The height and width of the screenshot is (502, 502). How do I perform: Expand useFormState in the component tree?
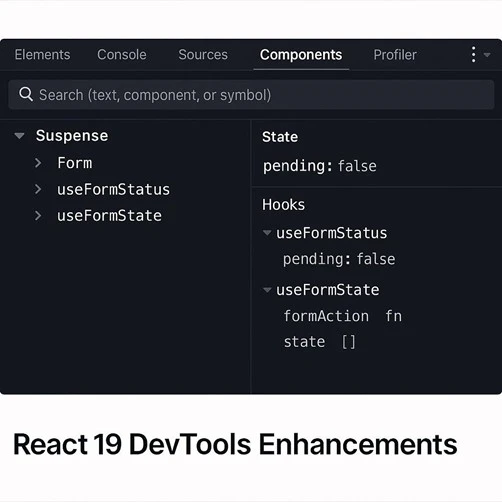[x=38, y=216]
